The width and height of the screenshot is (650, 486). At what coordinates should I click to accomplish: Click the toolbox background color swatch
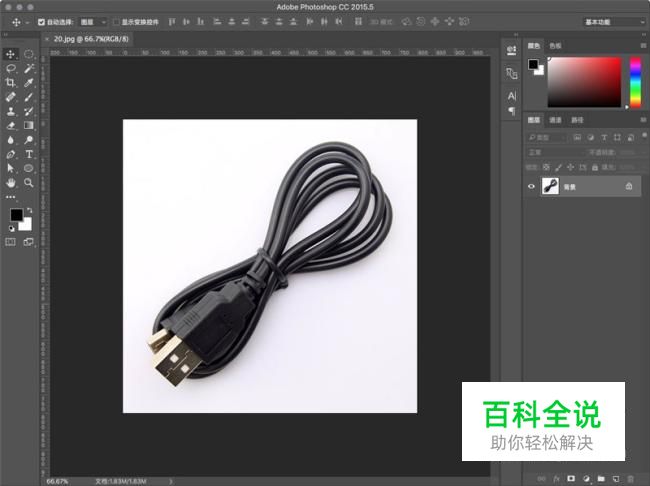26,225
